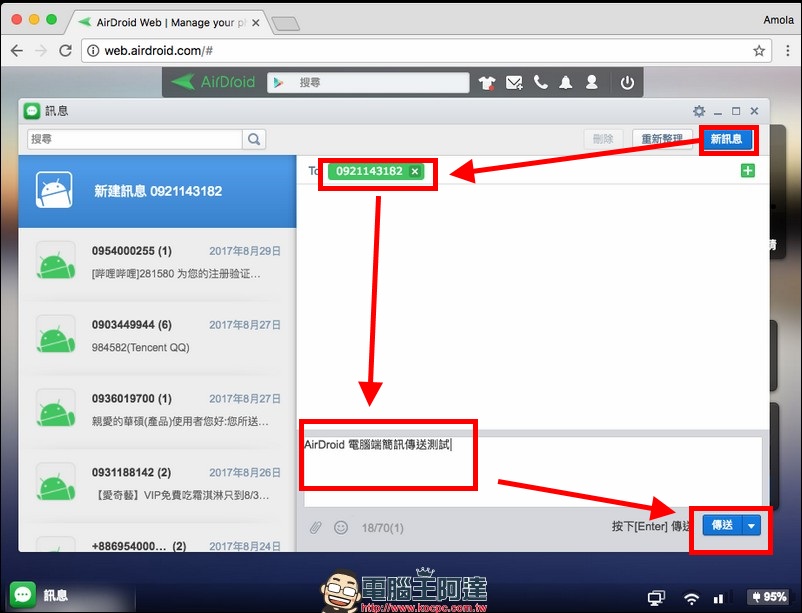Open a new browser tab

(285, 24)
